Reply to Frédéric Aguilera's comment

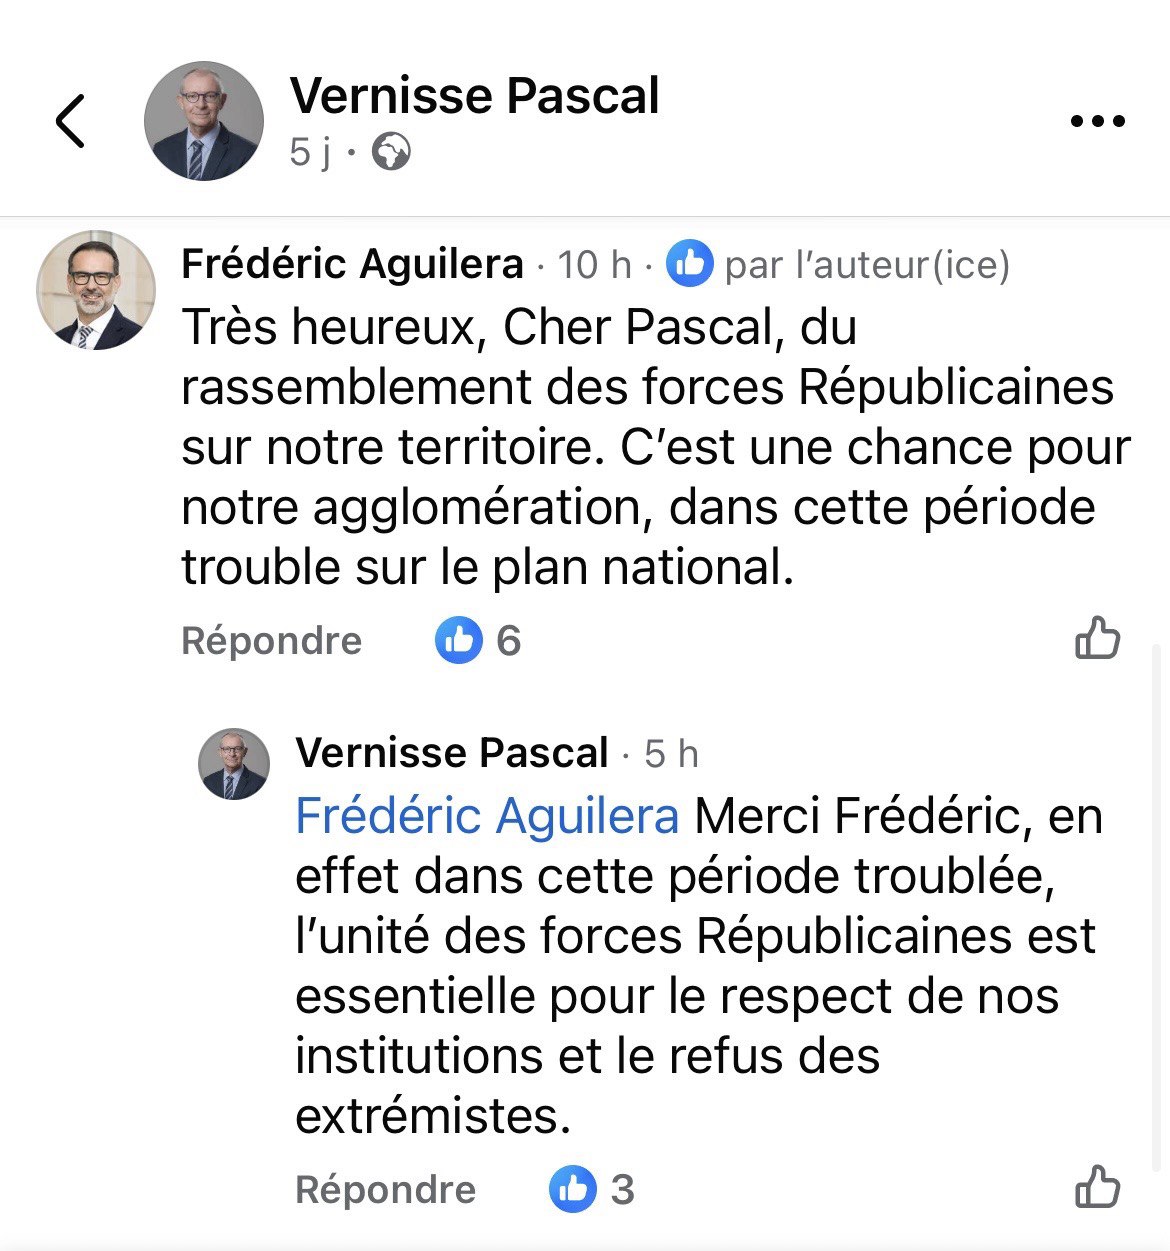pyautogui.click(x=271, y=640)
